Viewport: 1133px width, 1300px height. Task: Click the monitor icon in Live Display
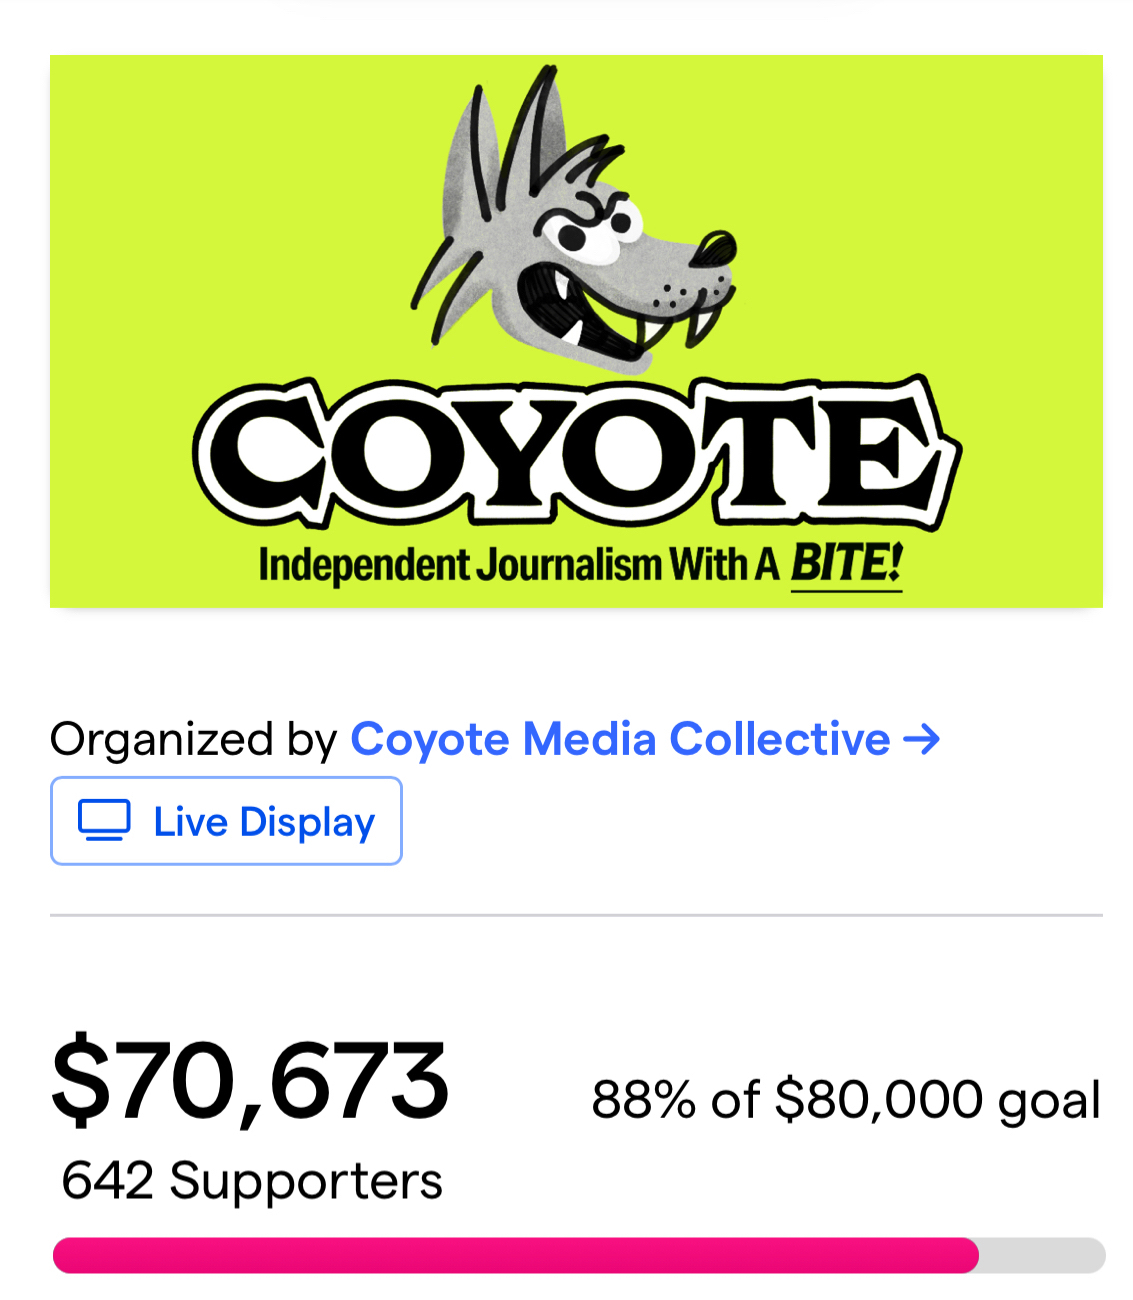click(x=104, y=821)
